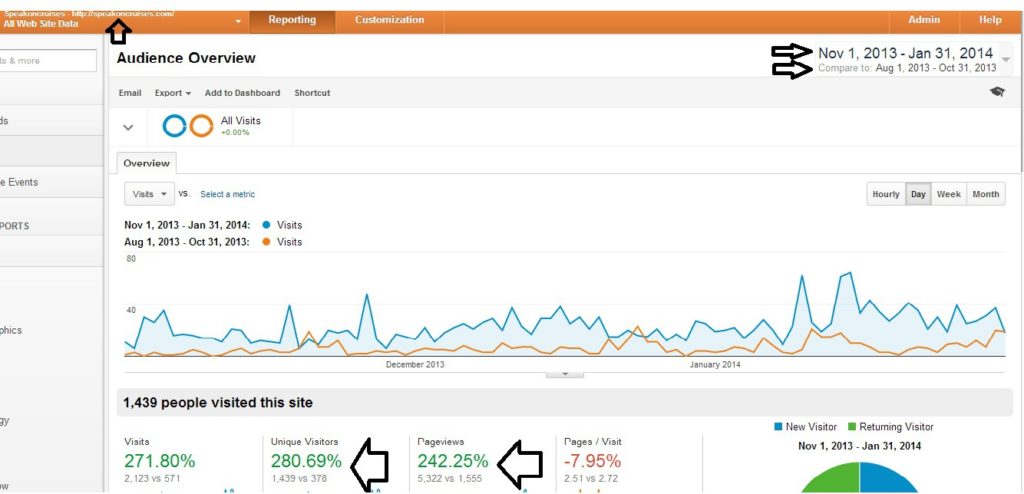Click the sidebar search input field

click(48, 61)
